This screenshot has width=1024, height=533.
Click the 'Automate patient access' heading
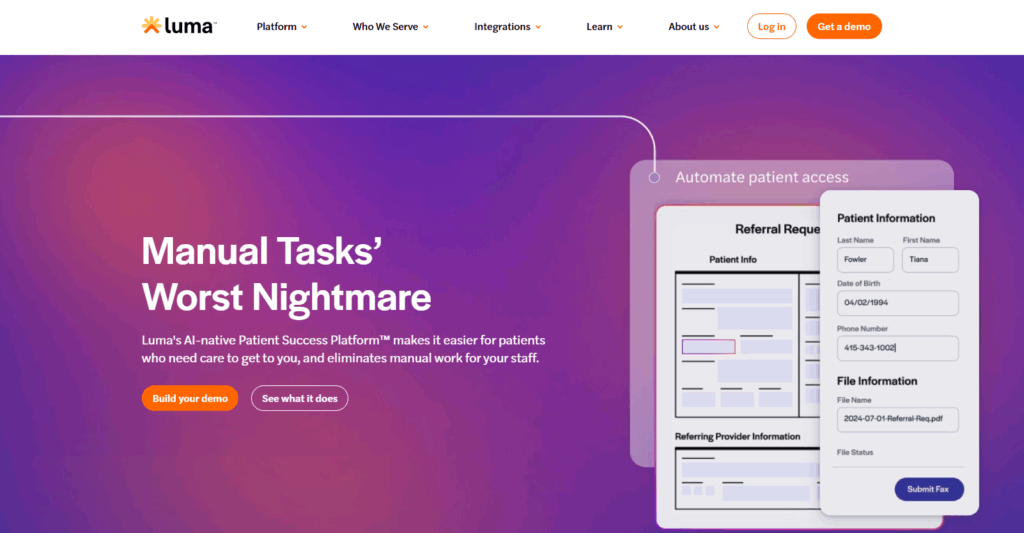pos(762,177)
